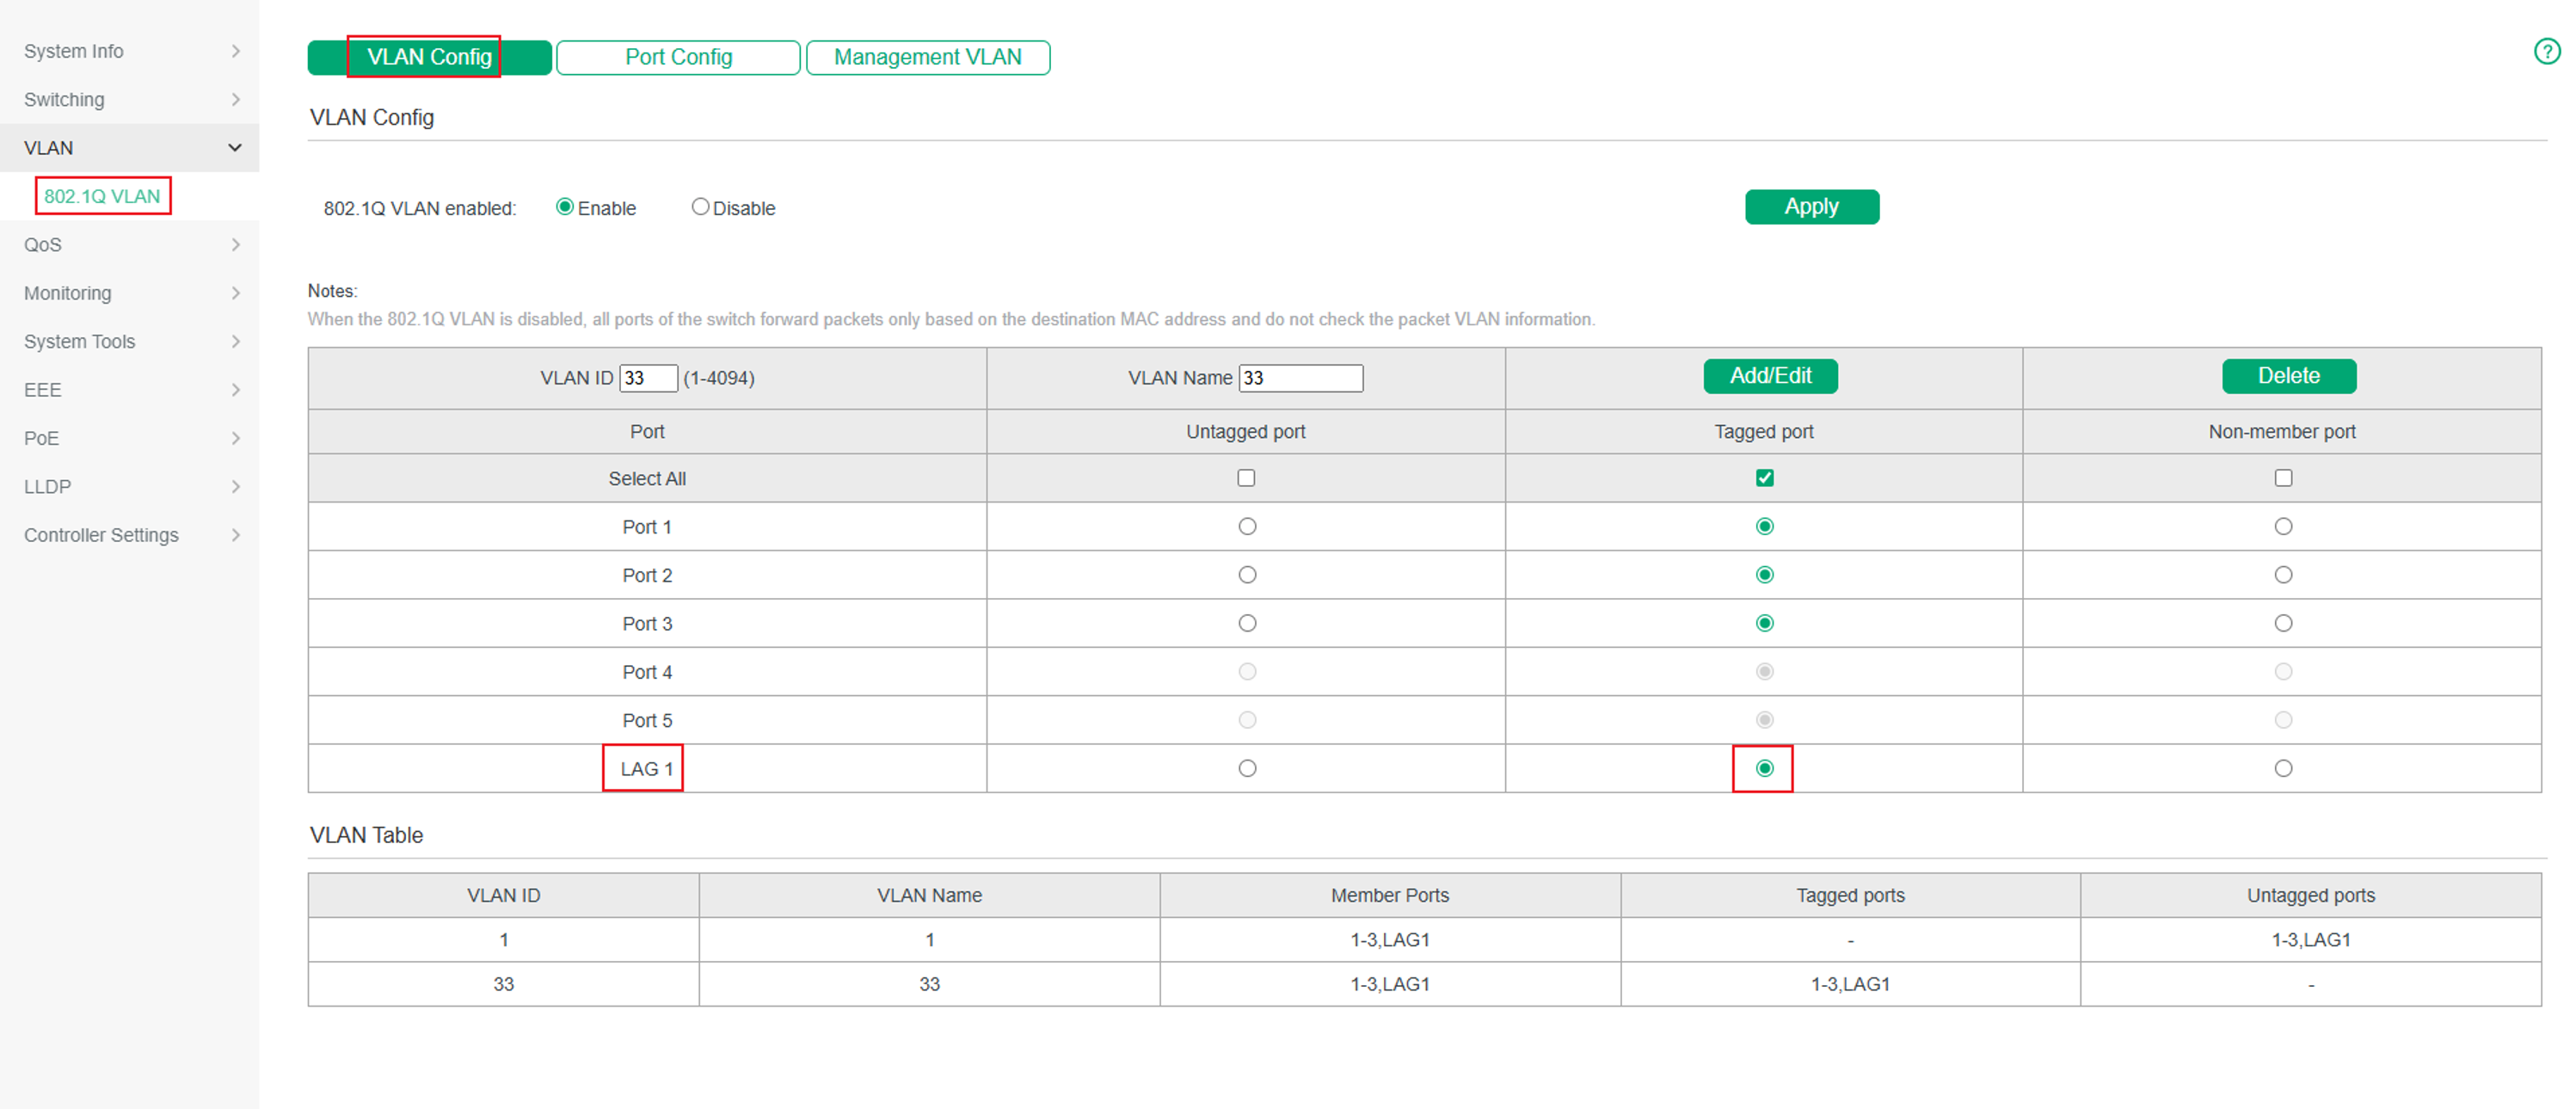Click the Apply button
2576x1109 pixels.
pos(1811,207)
